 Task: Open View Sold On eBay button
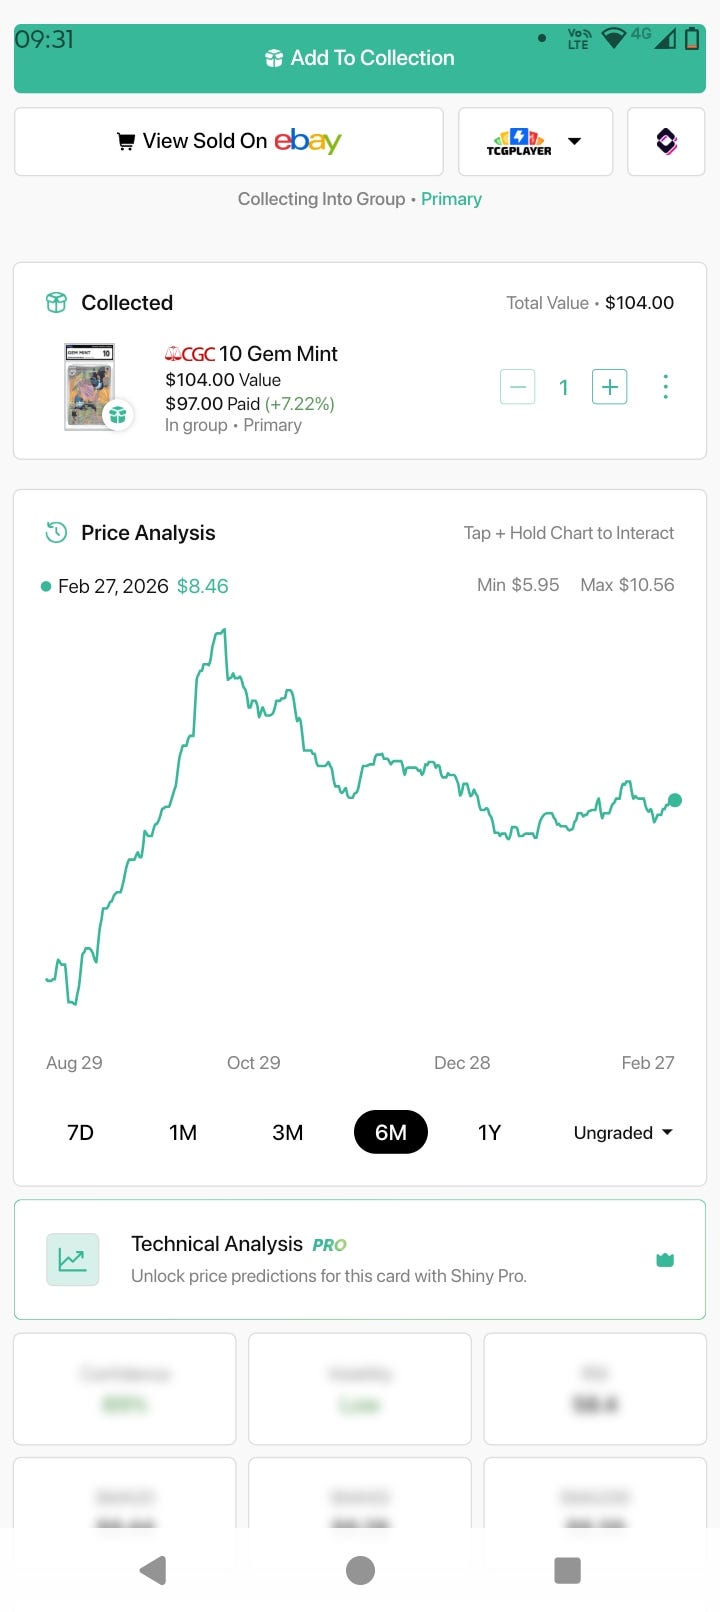click(x=229, y=142)
